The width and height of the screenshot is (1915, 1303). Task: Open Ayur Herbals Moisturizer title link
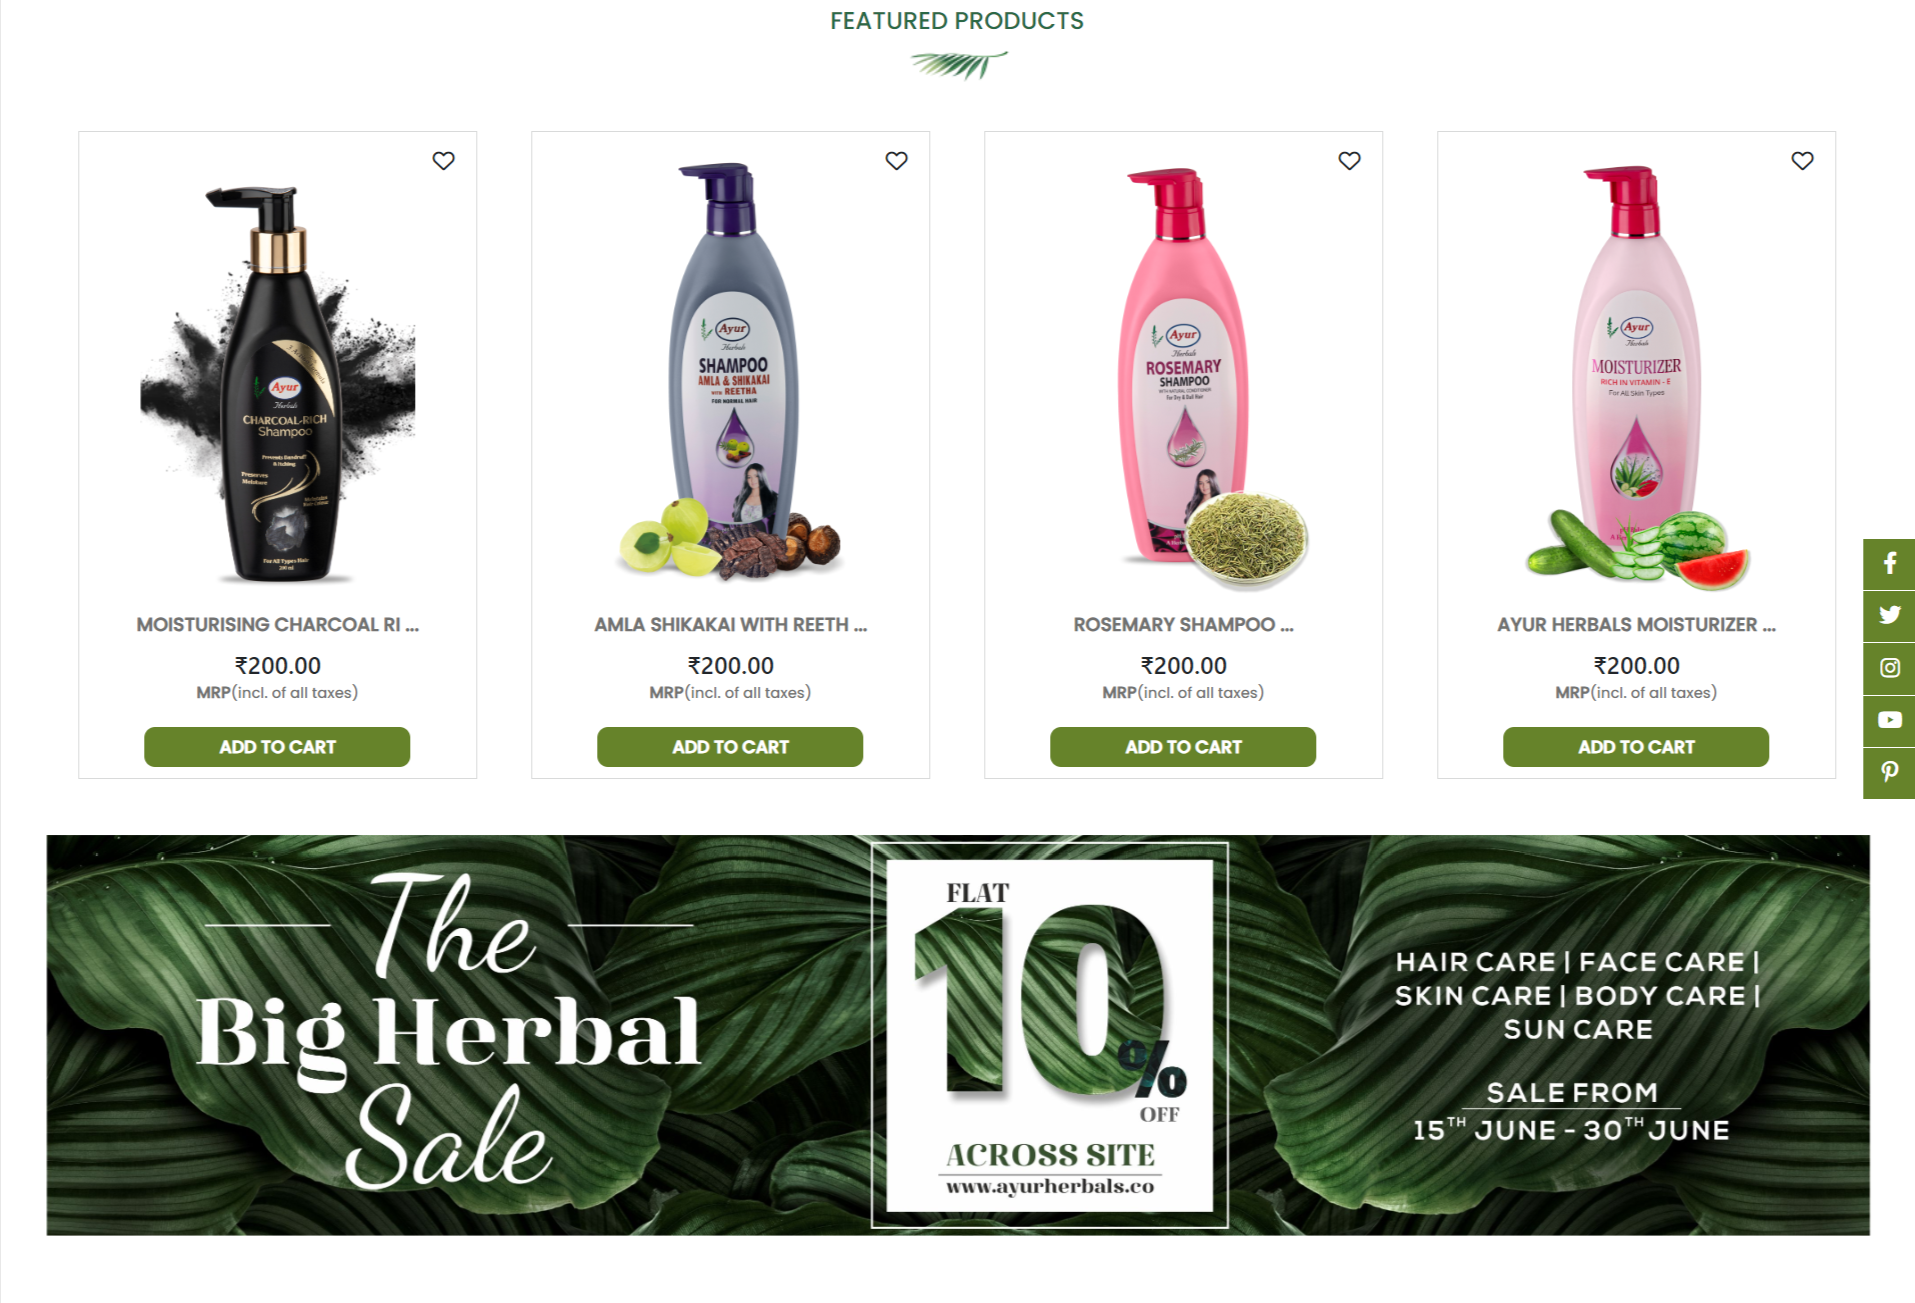tap(1636, 625)
